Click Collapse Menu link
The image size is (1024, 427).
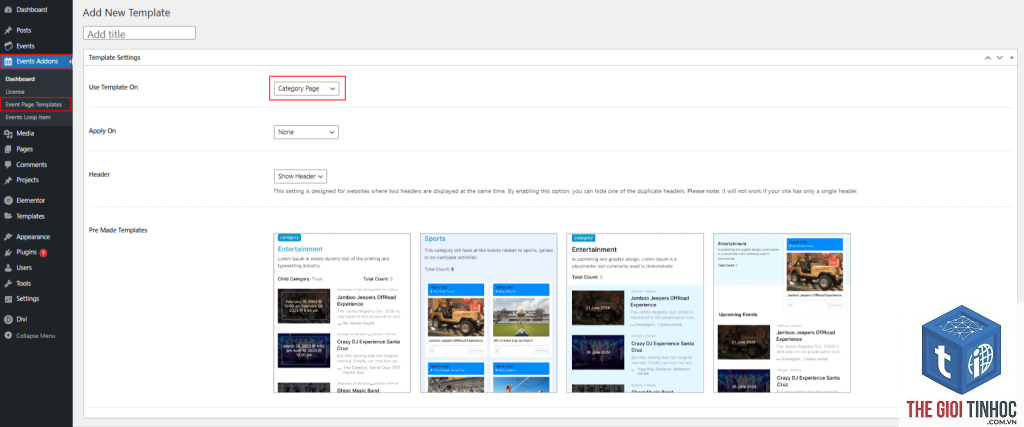click(x=36, y=336)
